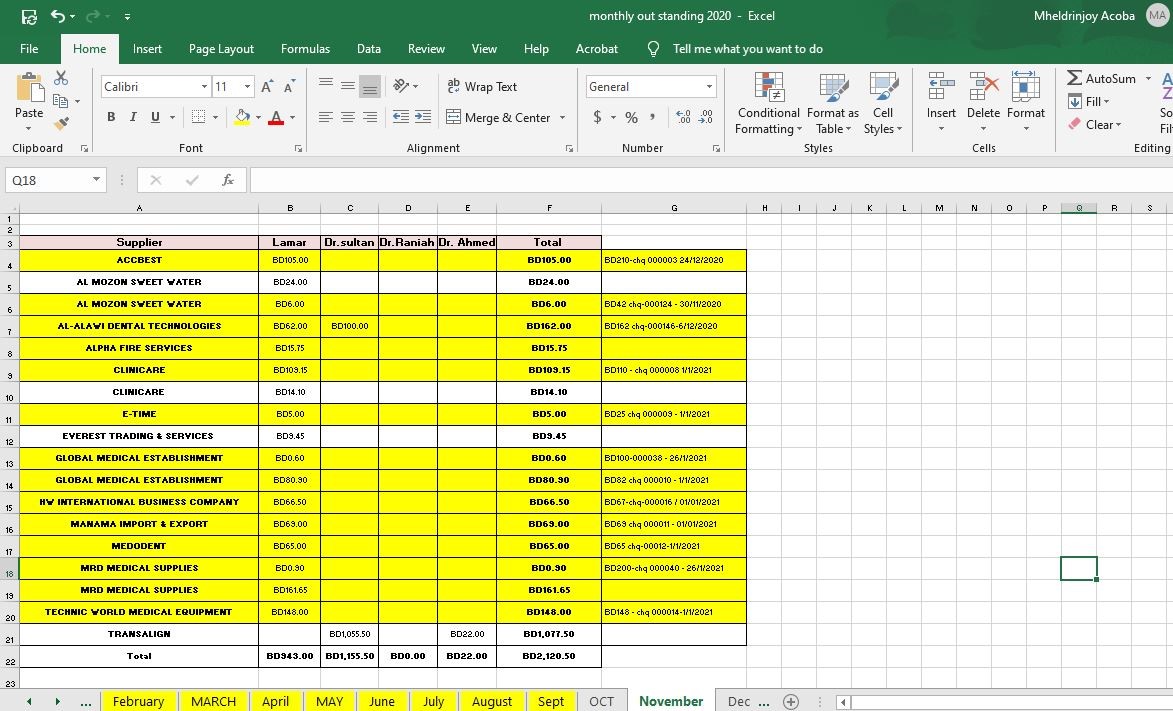The image size is (1173, 711).
Task: Expand the Name Box dropdown arrow
Action: (x=97, y=180)
